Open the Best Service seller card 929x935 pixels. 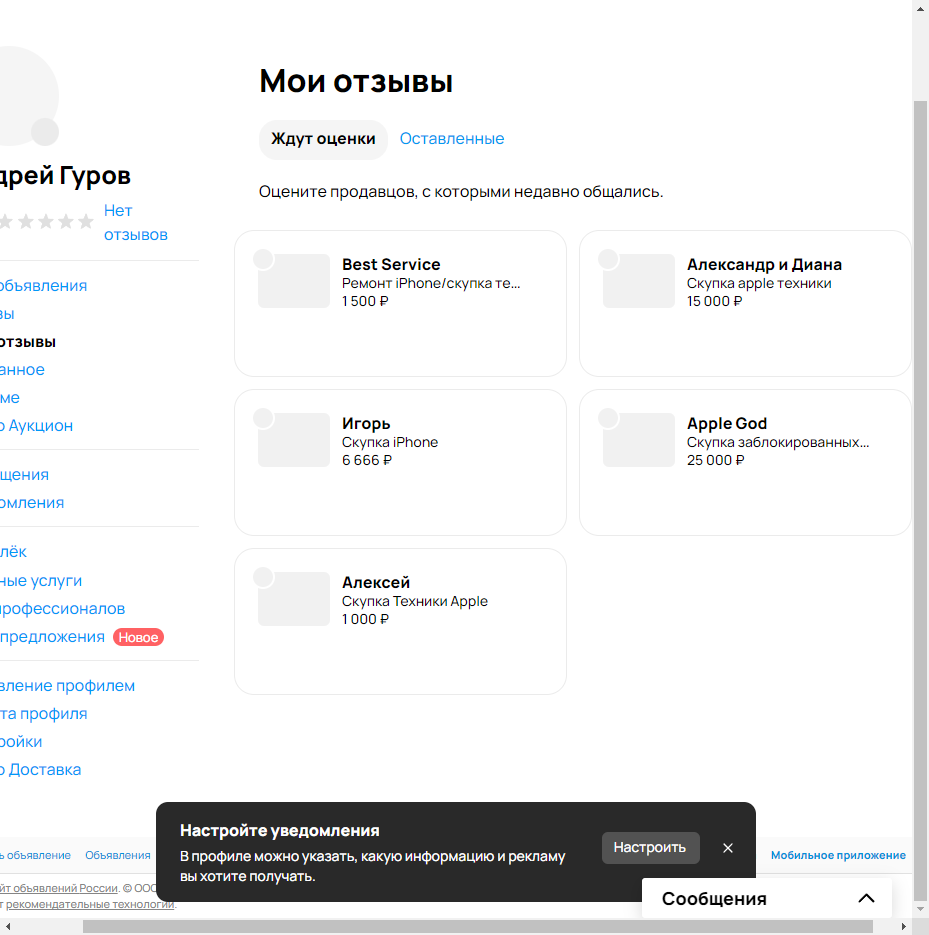tap(401, 304)
